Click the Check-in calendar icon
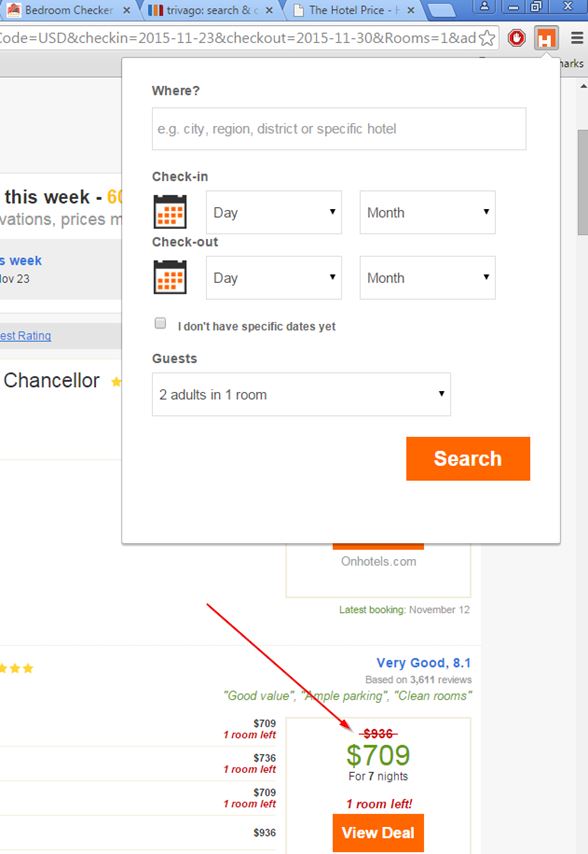Image resolution: width=588 pixels, height=854 pixels. click(170, 212)
